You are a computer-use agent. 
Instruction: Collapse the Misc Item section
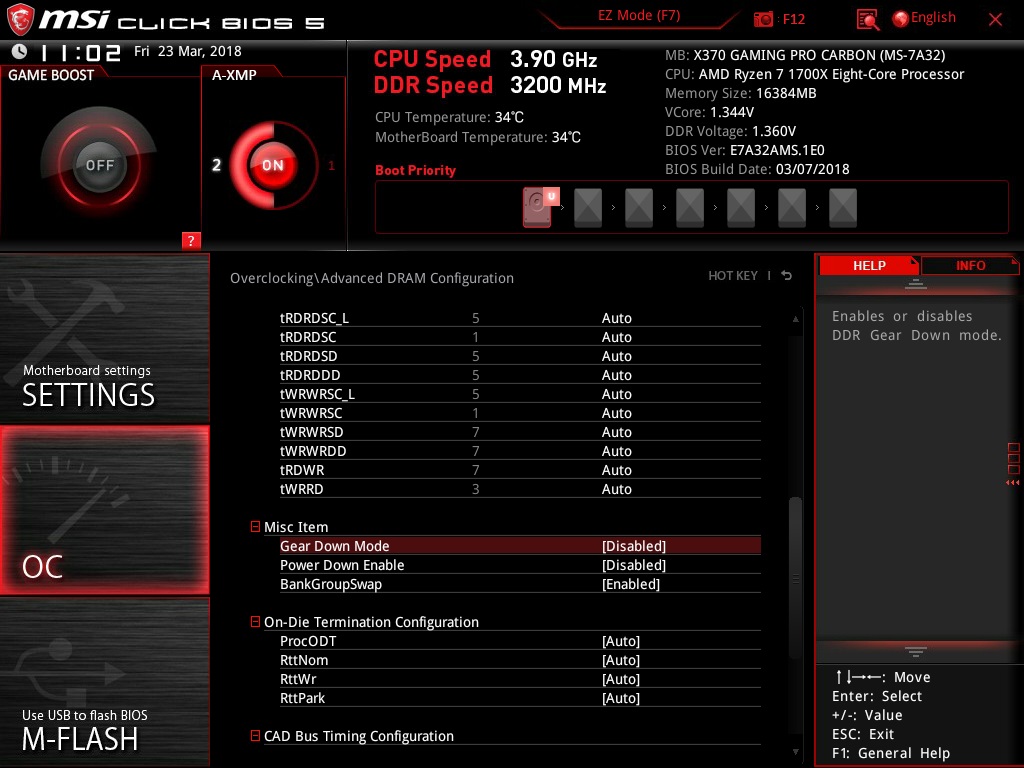255,526
